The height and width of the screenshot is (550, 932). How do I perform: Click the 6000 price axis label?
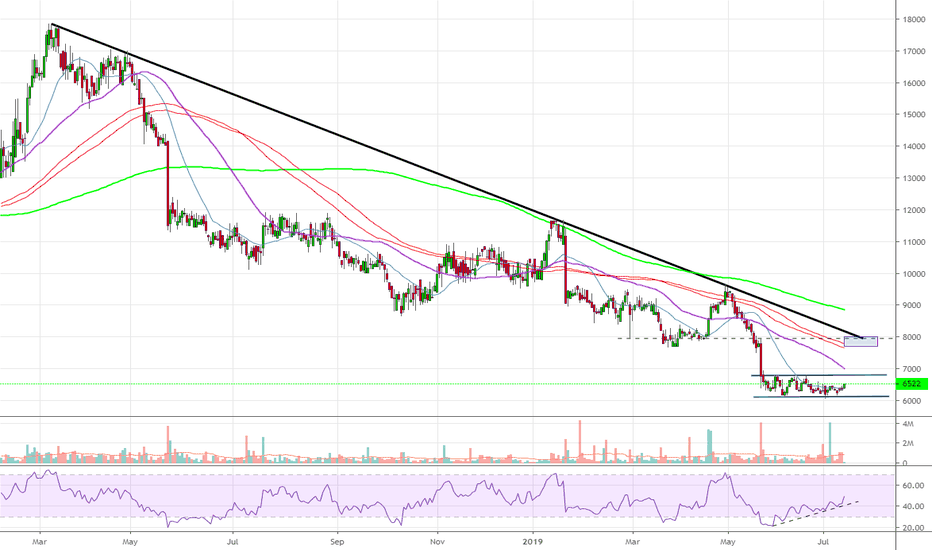[x=914, y=401]
